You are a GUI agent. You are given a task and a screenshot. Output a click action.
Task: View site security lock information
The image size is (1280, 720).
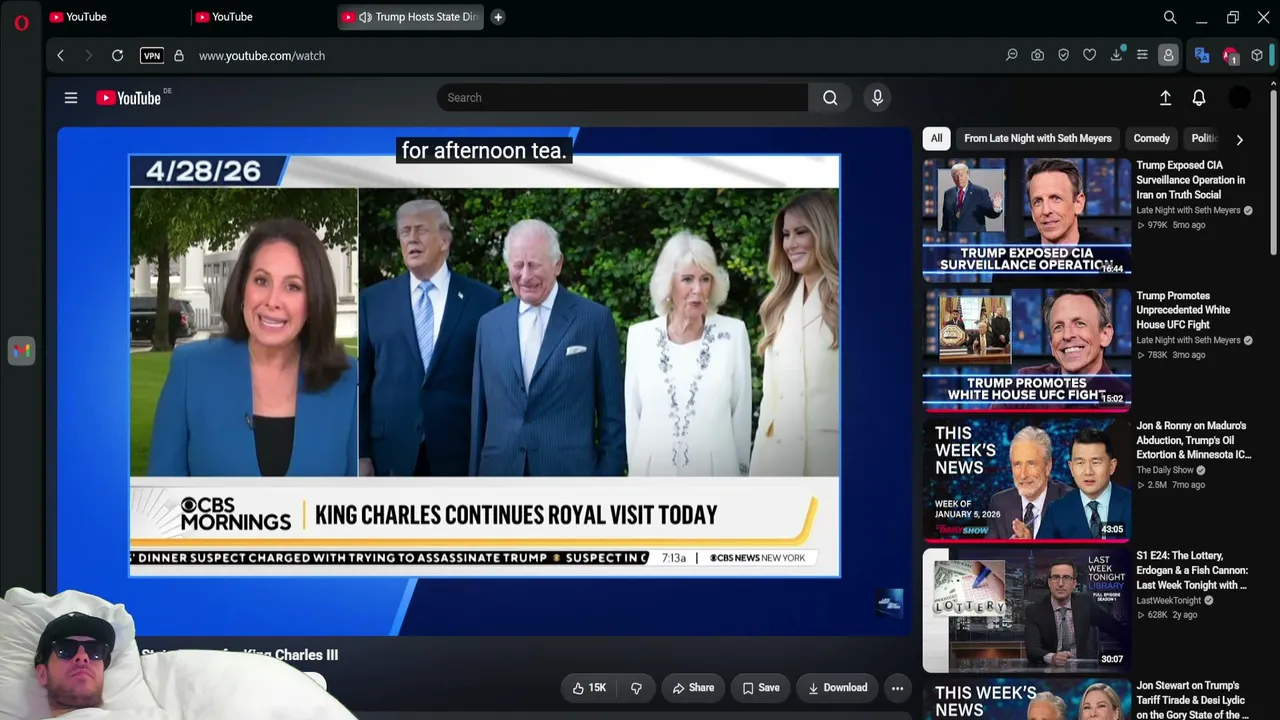(179, 56)
